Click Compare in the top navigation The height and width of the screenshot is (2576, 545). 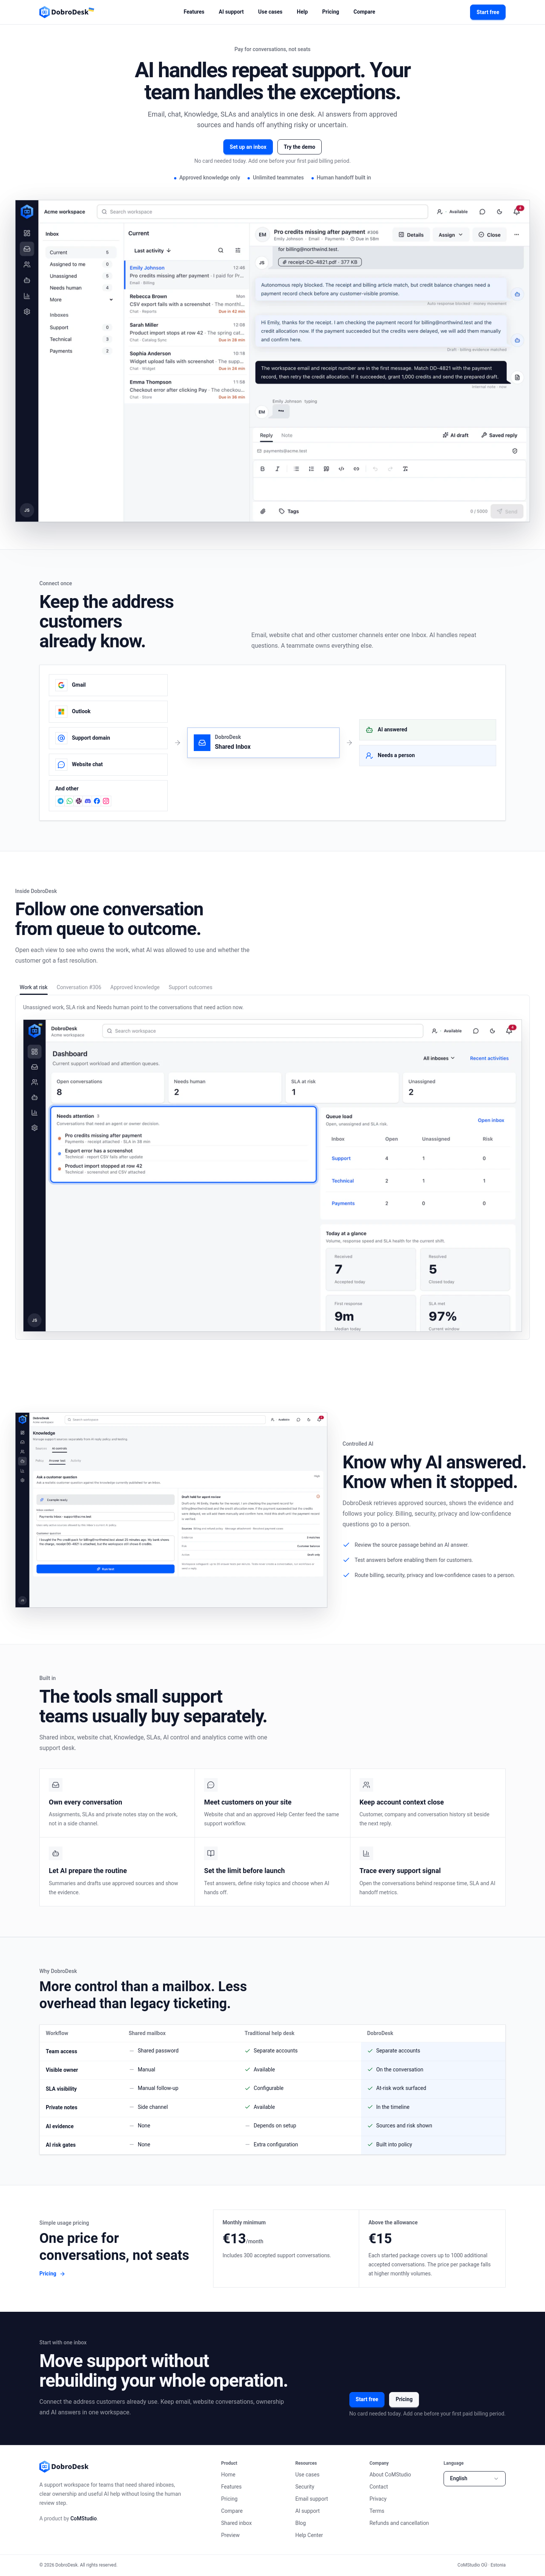[364, 12]
